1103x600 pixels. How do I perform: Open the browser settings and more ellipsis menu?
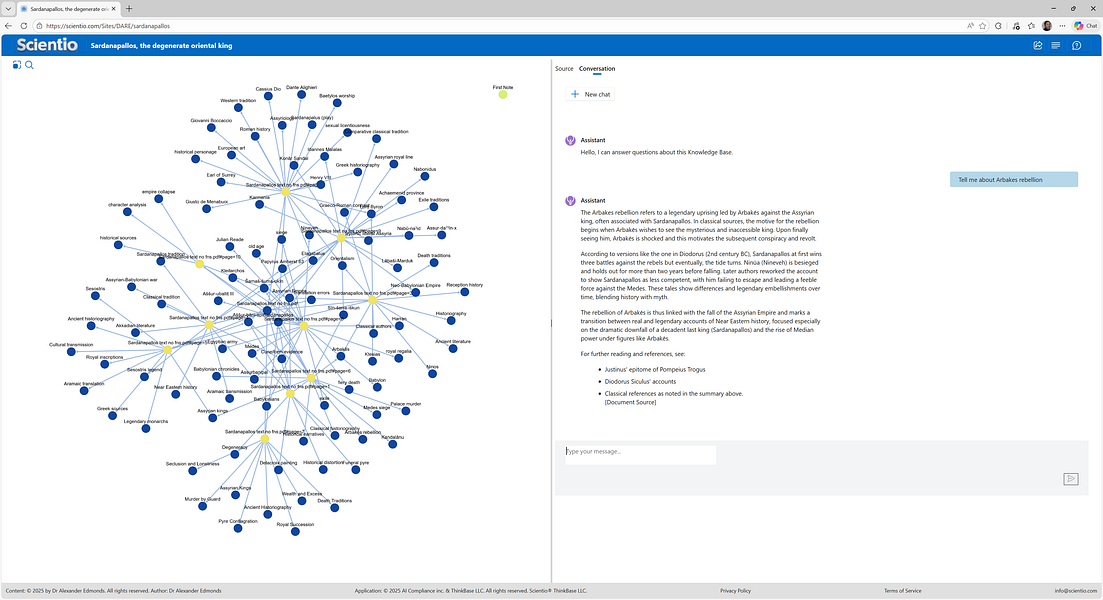click(x=1062, y=26)
